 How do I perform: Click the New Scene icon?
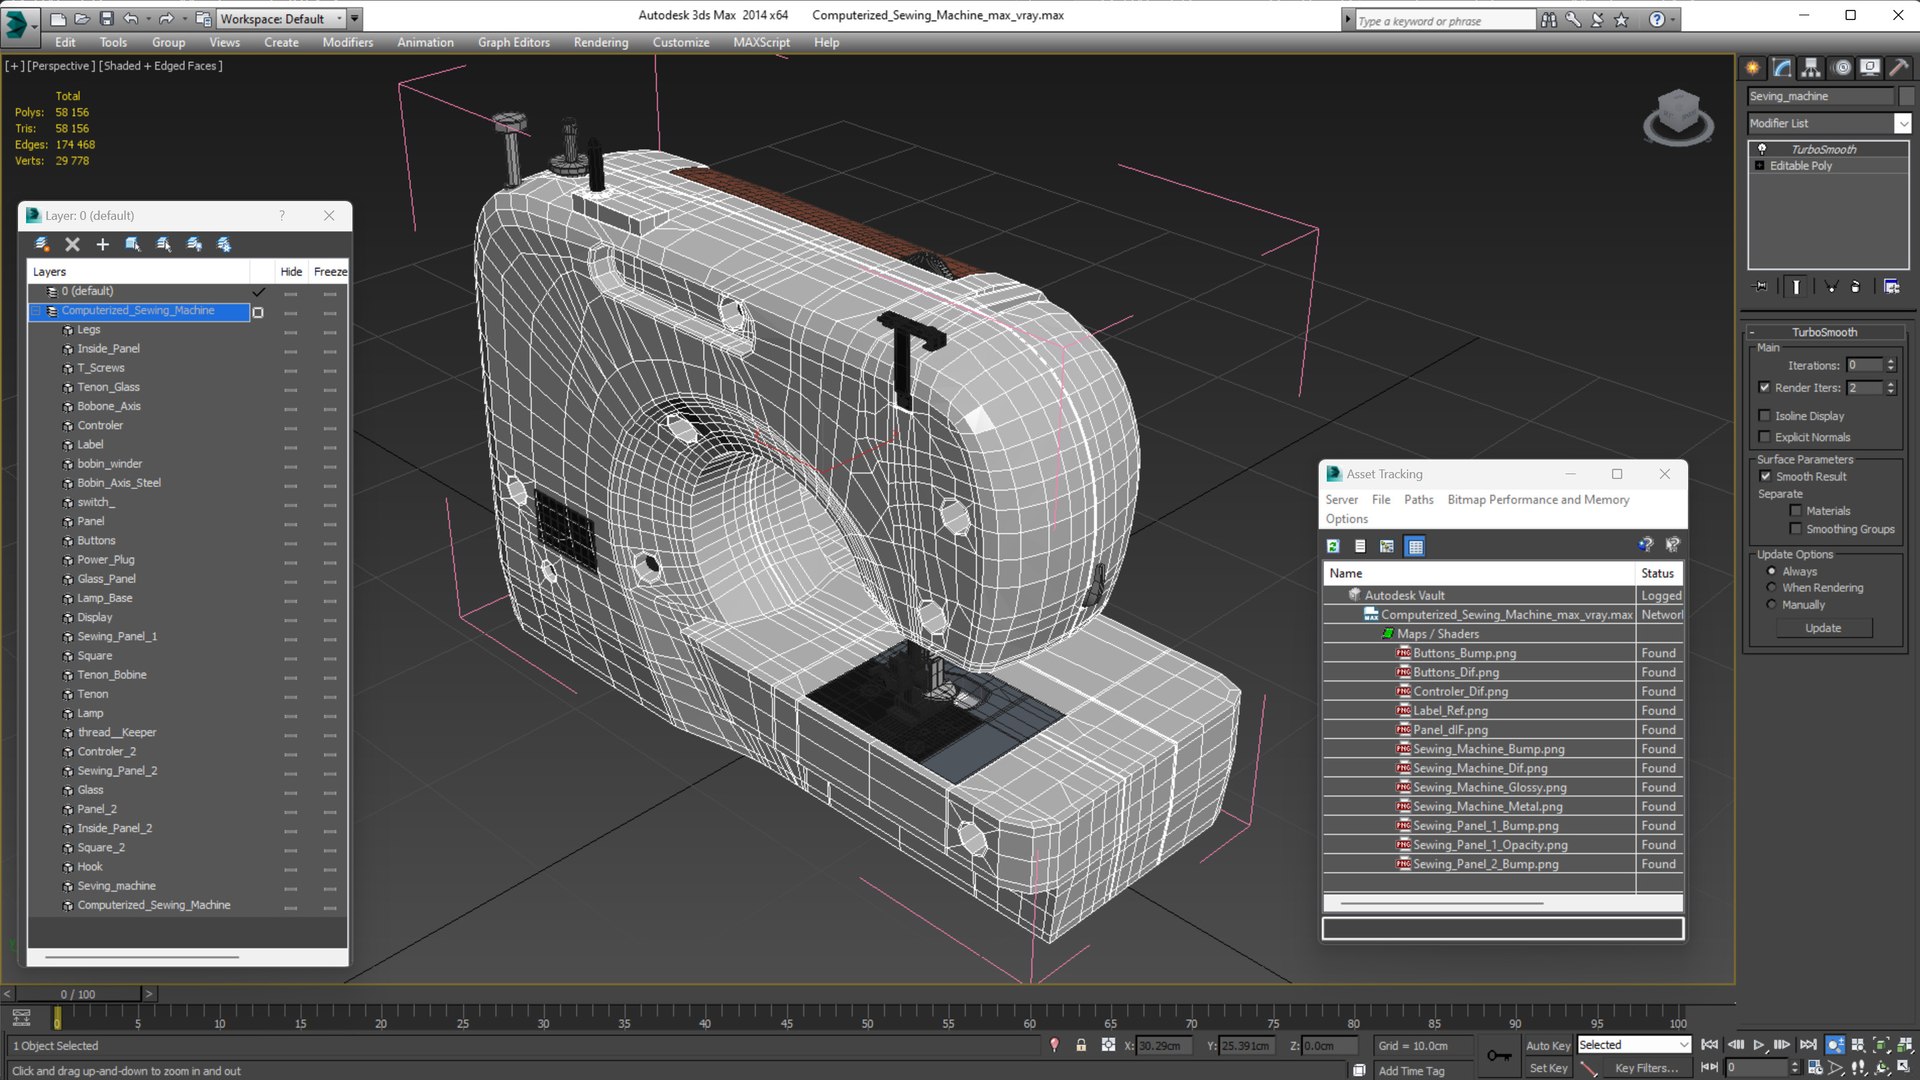tap(58, 19)
